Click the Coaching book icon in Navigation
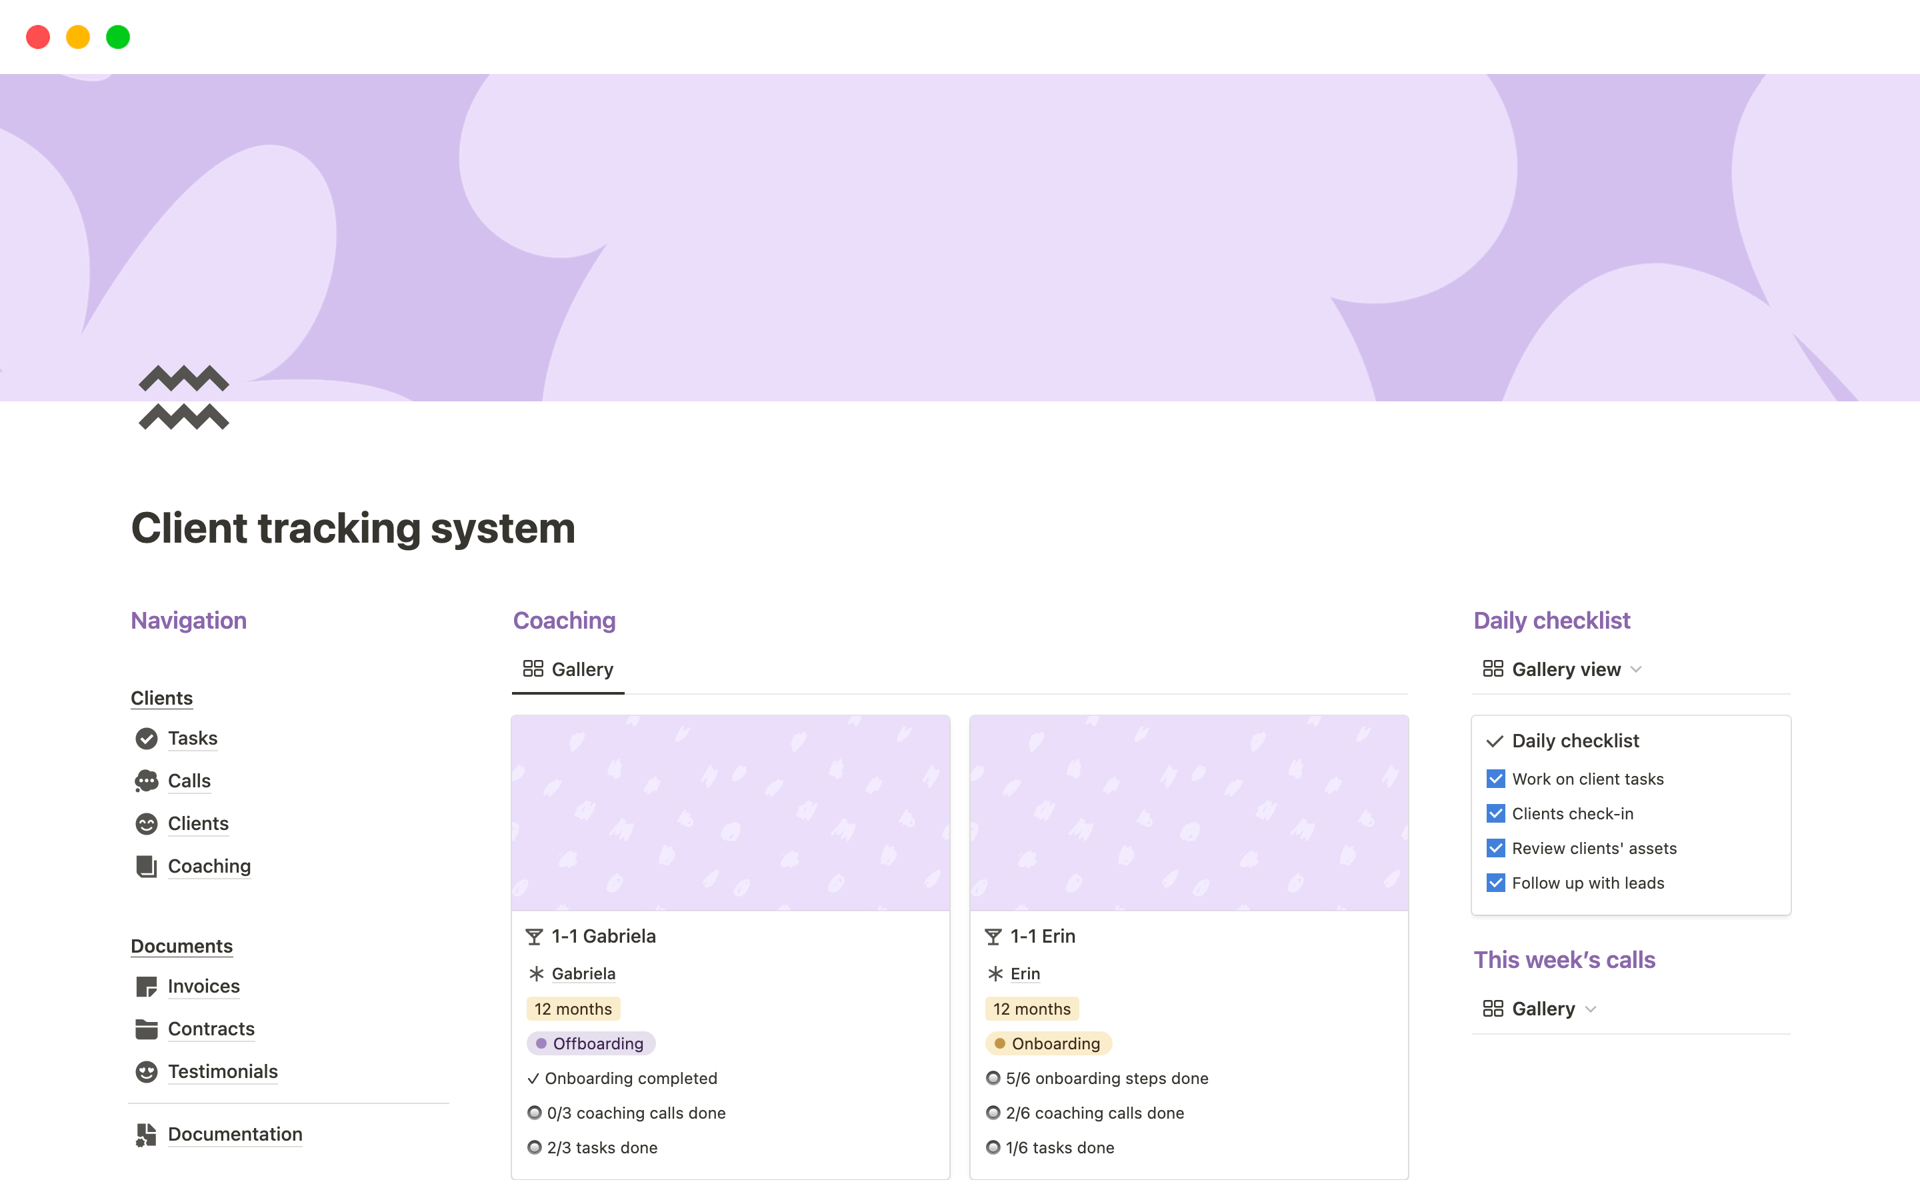This screenshot has height=1200, width=1920. tap(146, 867)
